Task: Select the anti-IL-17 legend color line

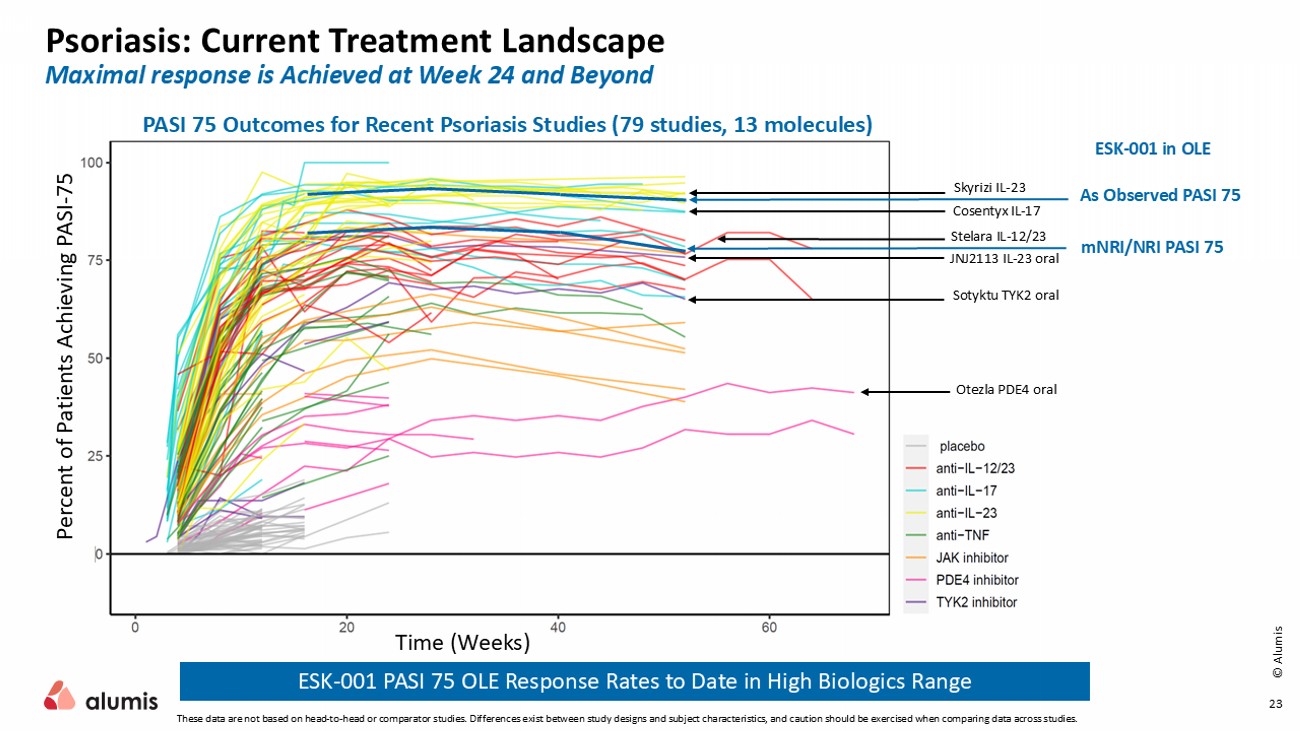Action: 919,491
